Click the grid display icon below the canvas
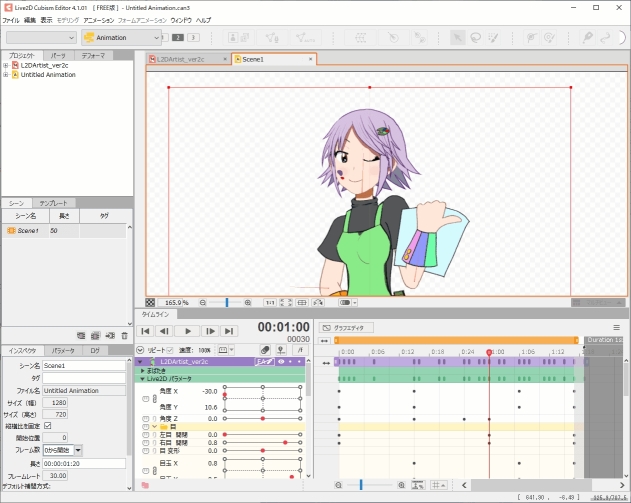This screenshot has width=631, height=503. (x=302, y=303)
